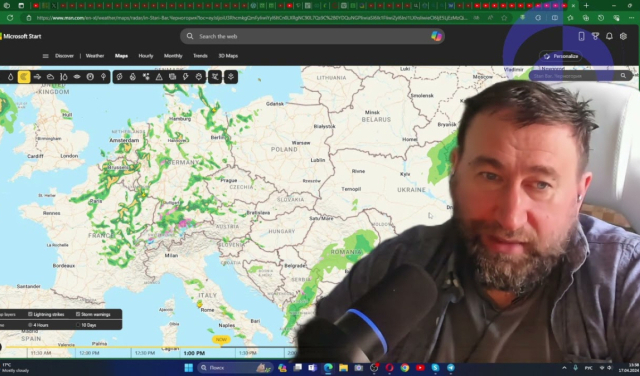This screenshot has height=376, width=640.
Task: Select the 4 Hours radio option
Action: pos(38,325)
